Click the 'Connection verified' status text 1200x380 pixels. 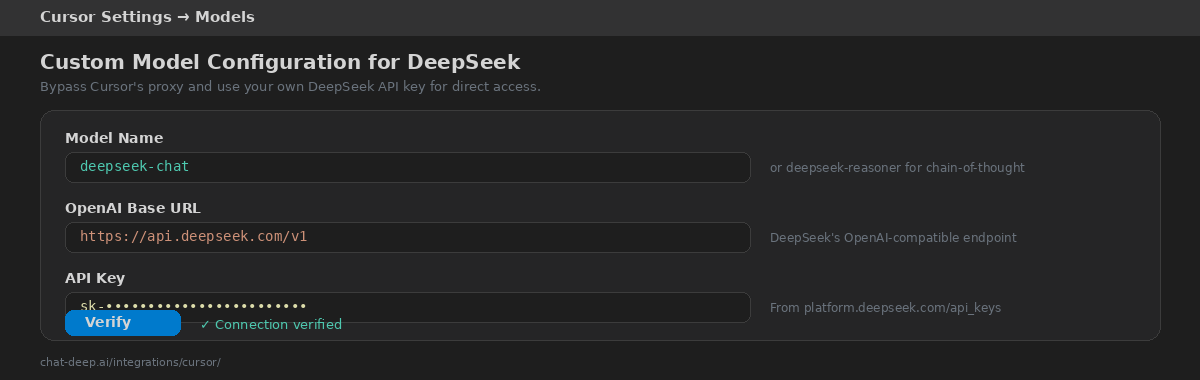pos(271,324)
